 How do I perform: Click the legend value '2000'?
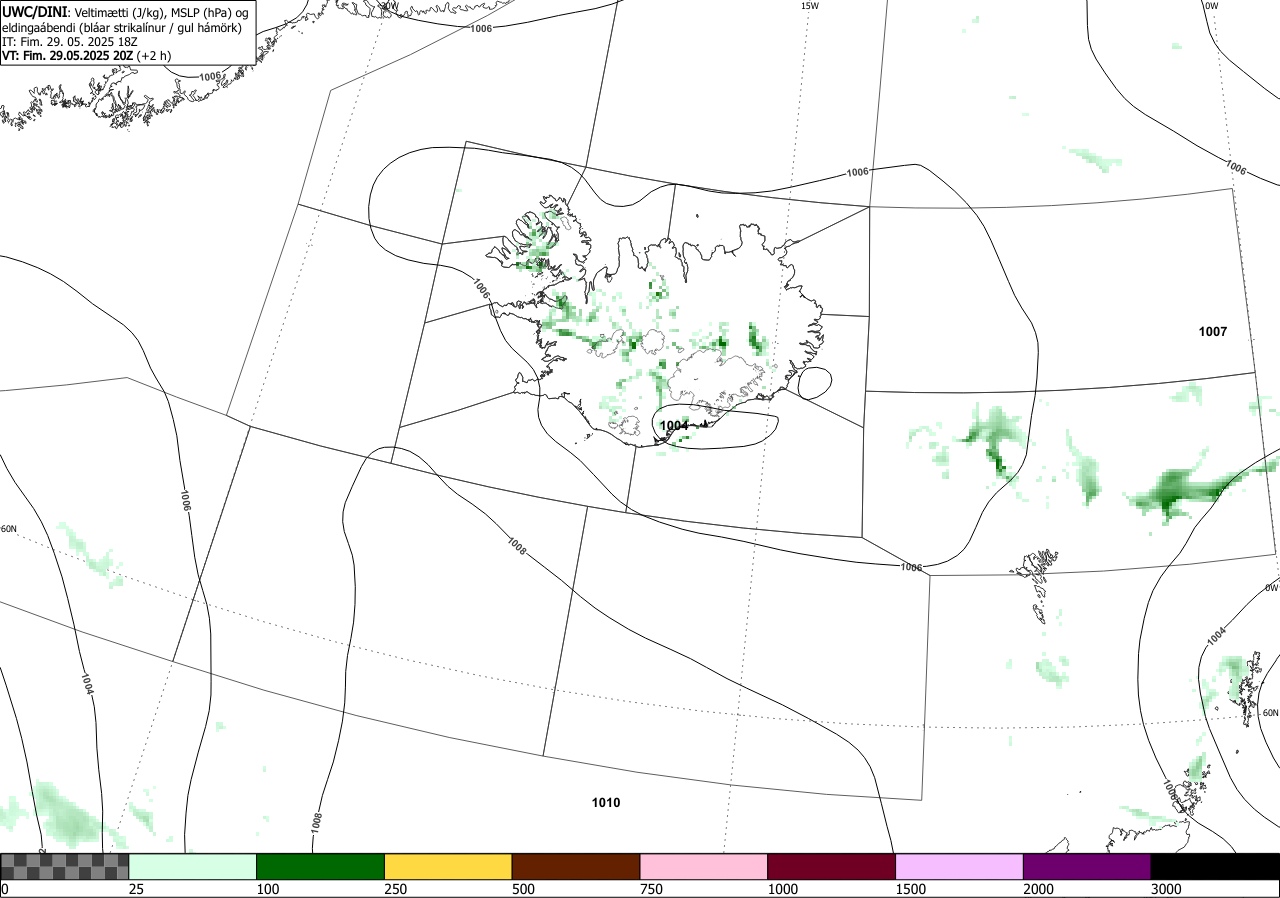(x=1038, y=889)
